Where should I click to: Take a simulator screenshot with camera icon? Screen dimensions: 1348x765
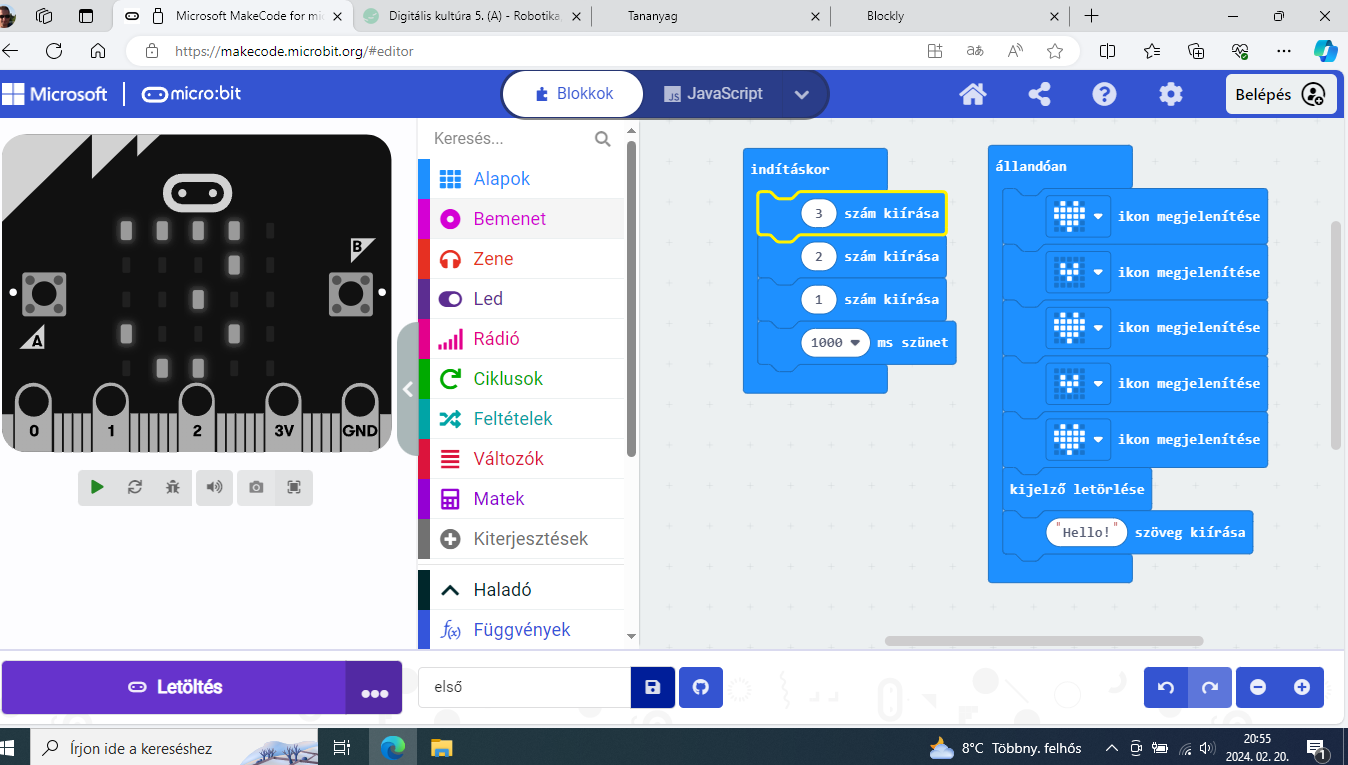257,487
